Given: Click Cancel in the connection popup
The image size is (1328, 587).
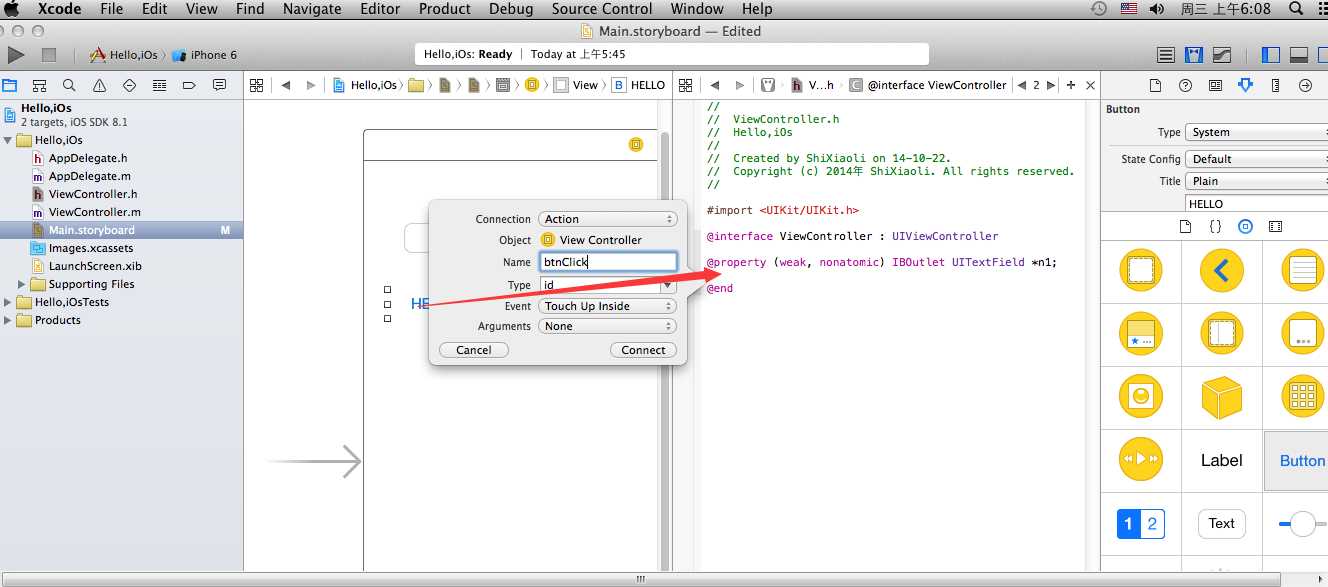Looking at the screenshot, I should tap(474, 350).
